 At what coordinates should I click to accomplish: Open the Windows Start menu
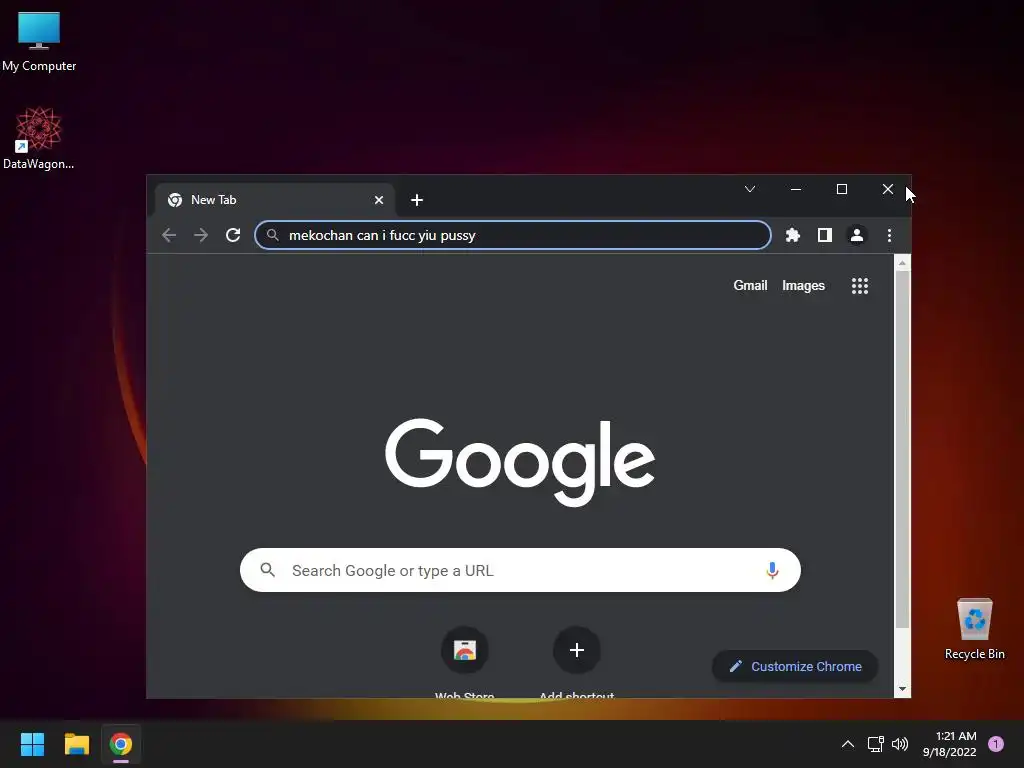coord(32,744)
